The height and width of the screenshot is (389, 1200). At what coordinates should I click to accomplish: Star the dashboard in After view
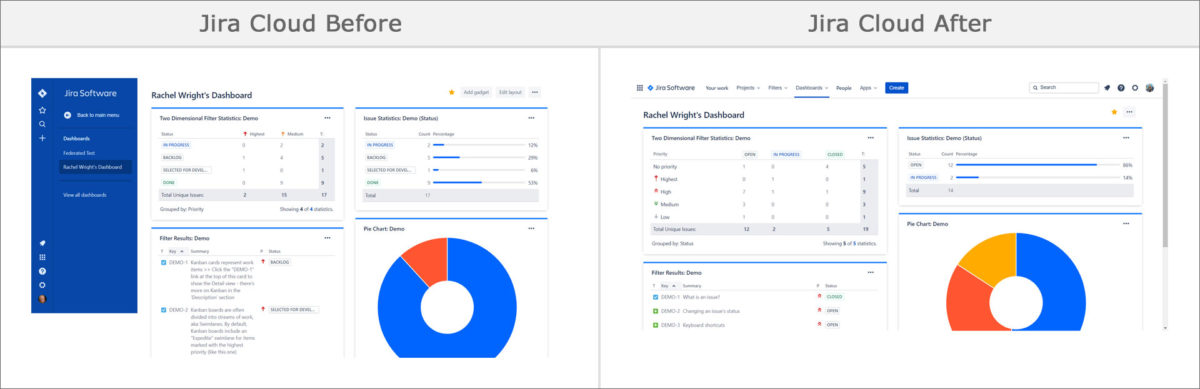click(1115, 112)
